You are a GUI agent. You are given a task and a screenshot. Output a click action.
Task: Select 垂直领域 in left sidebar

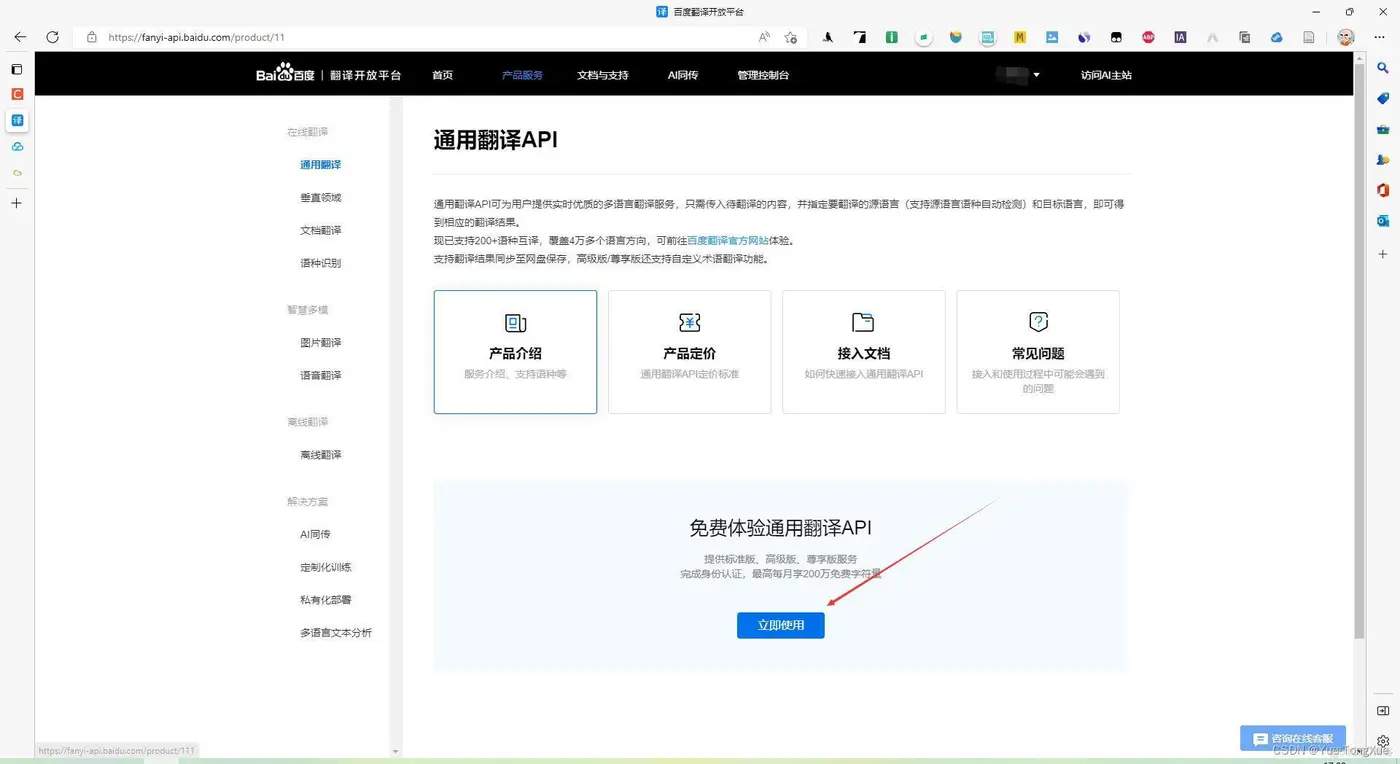(320, 198)
